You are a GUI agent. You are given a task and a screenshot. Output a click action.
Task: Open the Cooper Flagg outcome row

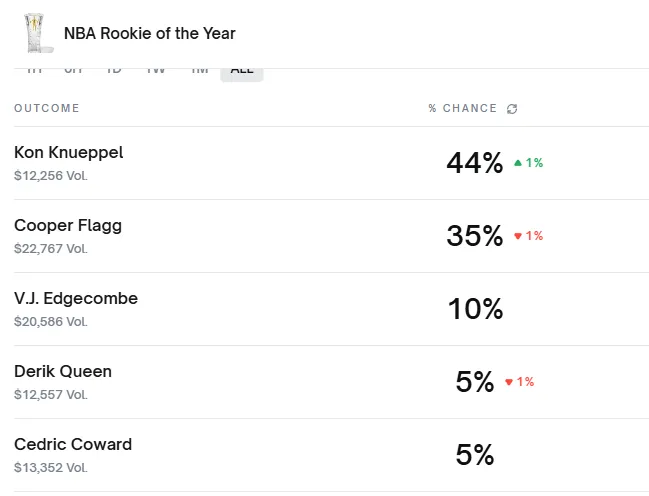point(68,225)
